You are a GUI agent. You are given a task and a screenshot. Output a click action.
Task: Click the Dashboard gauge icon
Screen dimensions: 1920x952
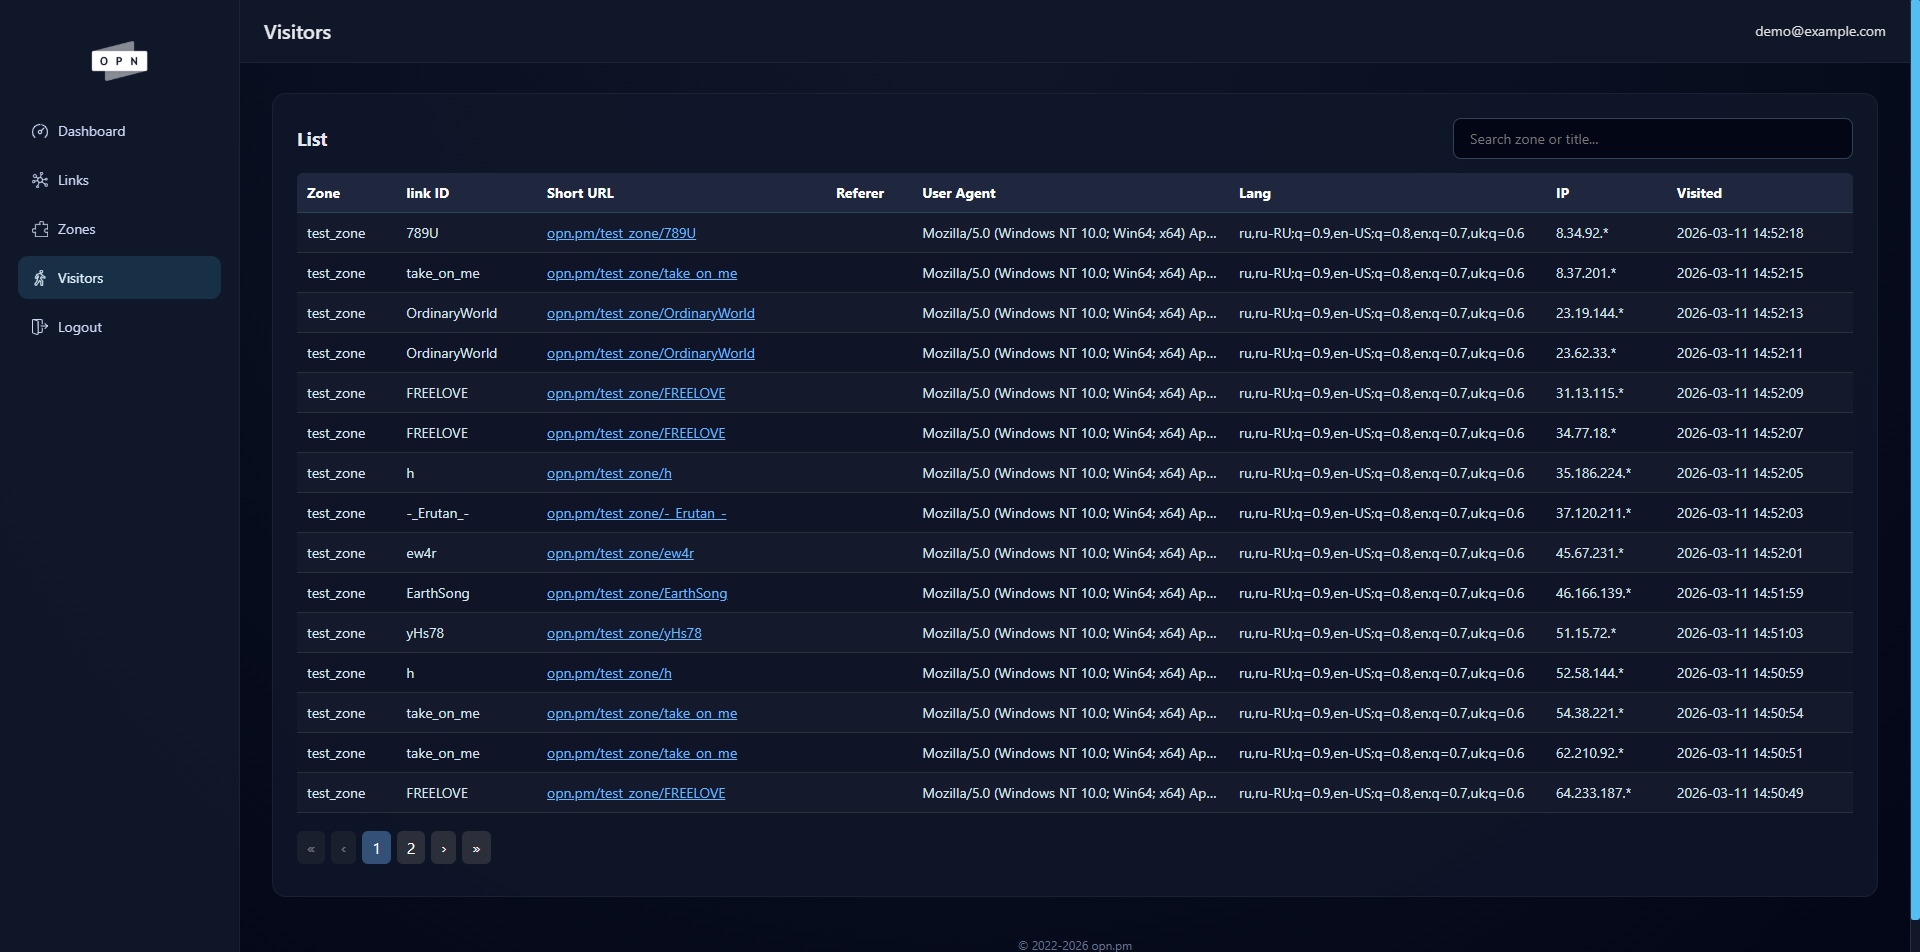click(x=40, y=131)
